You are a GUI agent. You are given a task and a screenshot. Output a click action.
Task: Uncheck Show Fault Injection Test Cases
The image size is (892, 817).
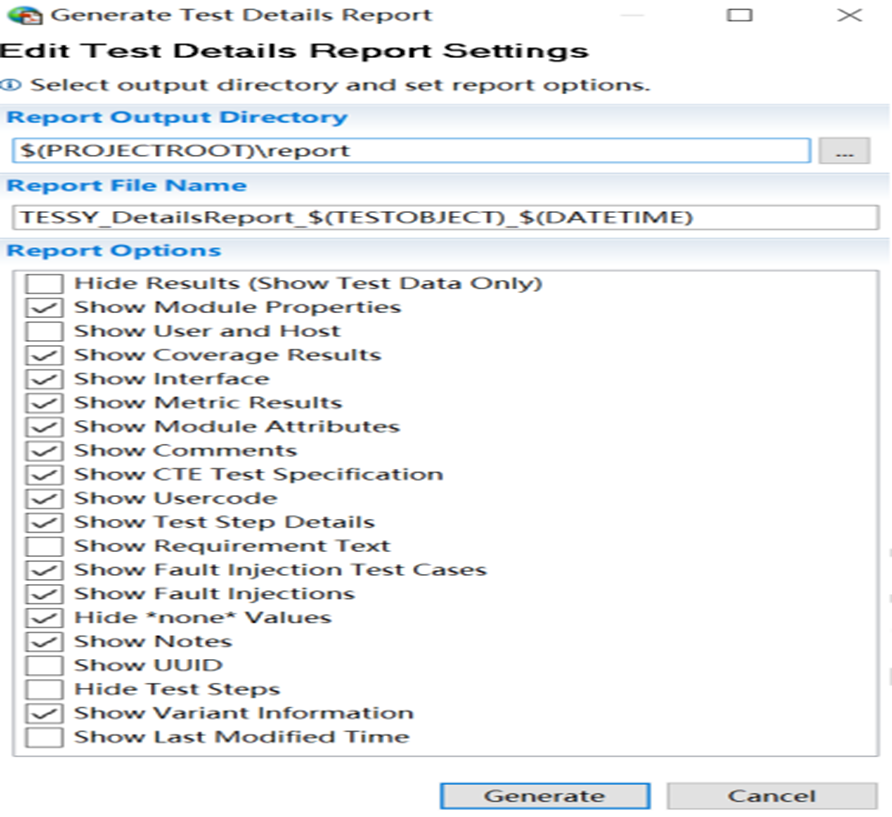pyautogui.click(x=44, y=570)
